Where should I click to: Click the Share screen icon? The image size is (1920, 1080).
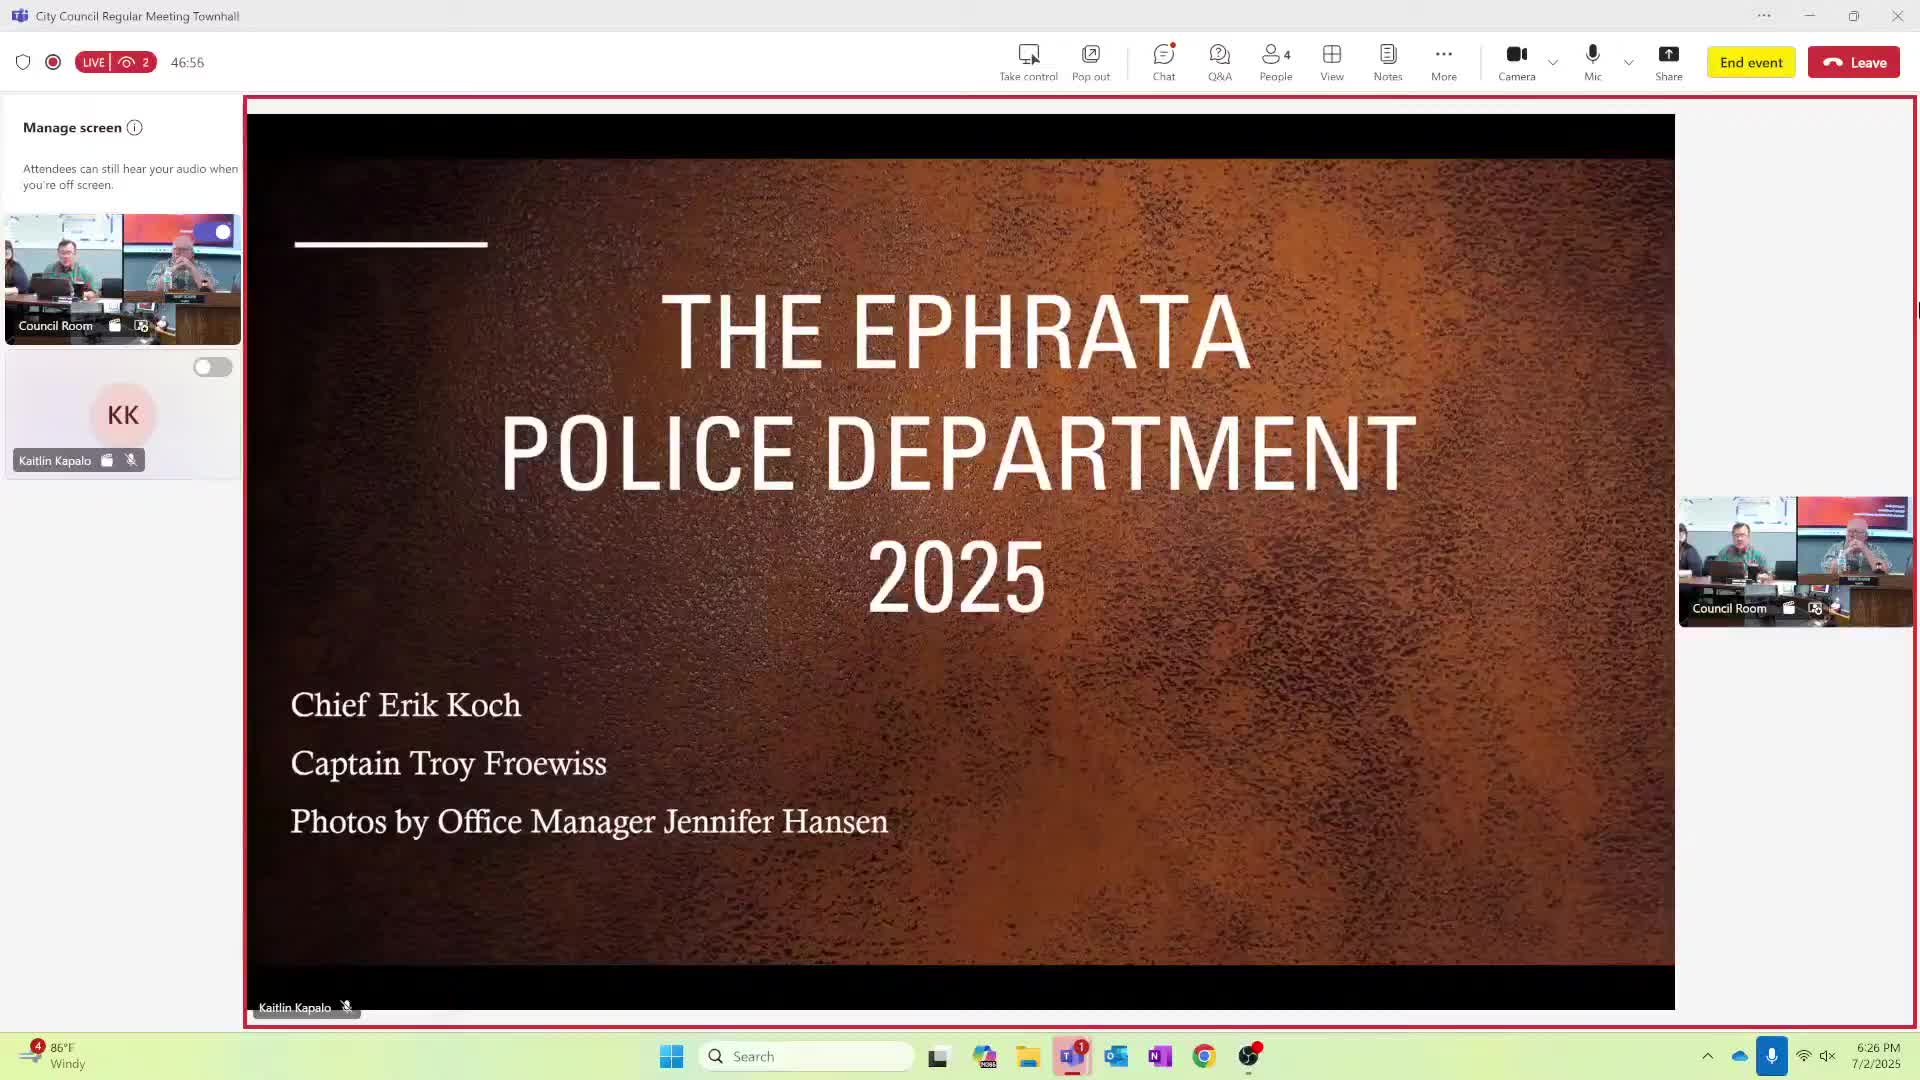(1668, 62)
